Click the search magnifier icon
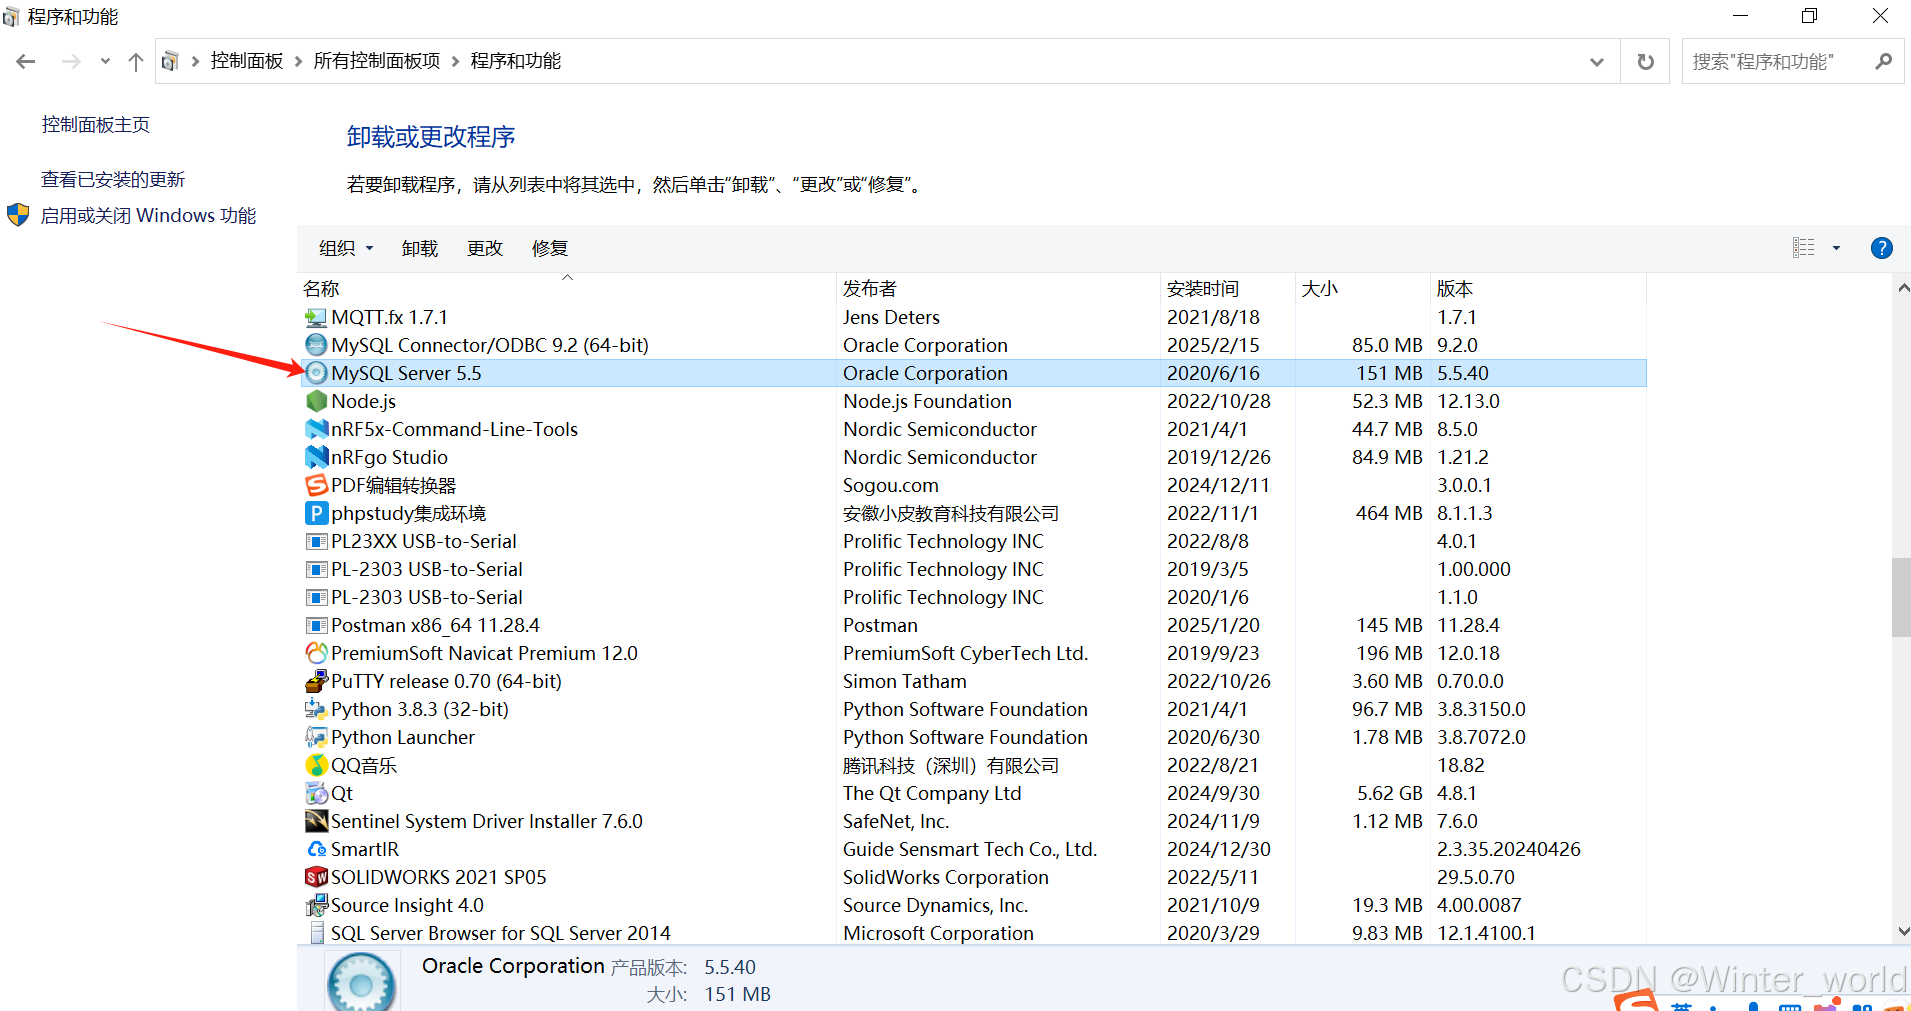 point(1883,62)
